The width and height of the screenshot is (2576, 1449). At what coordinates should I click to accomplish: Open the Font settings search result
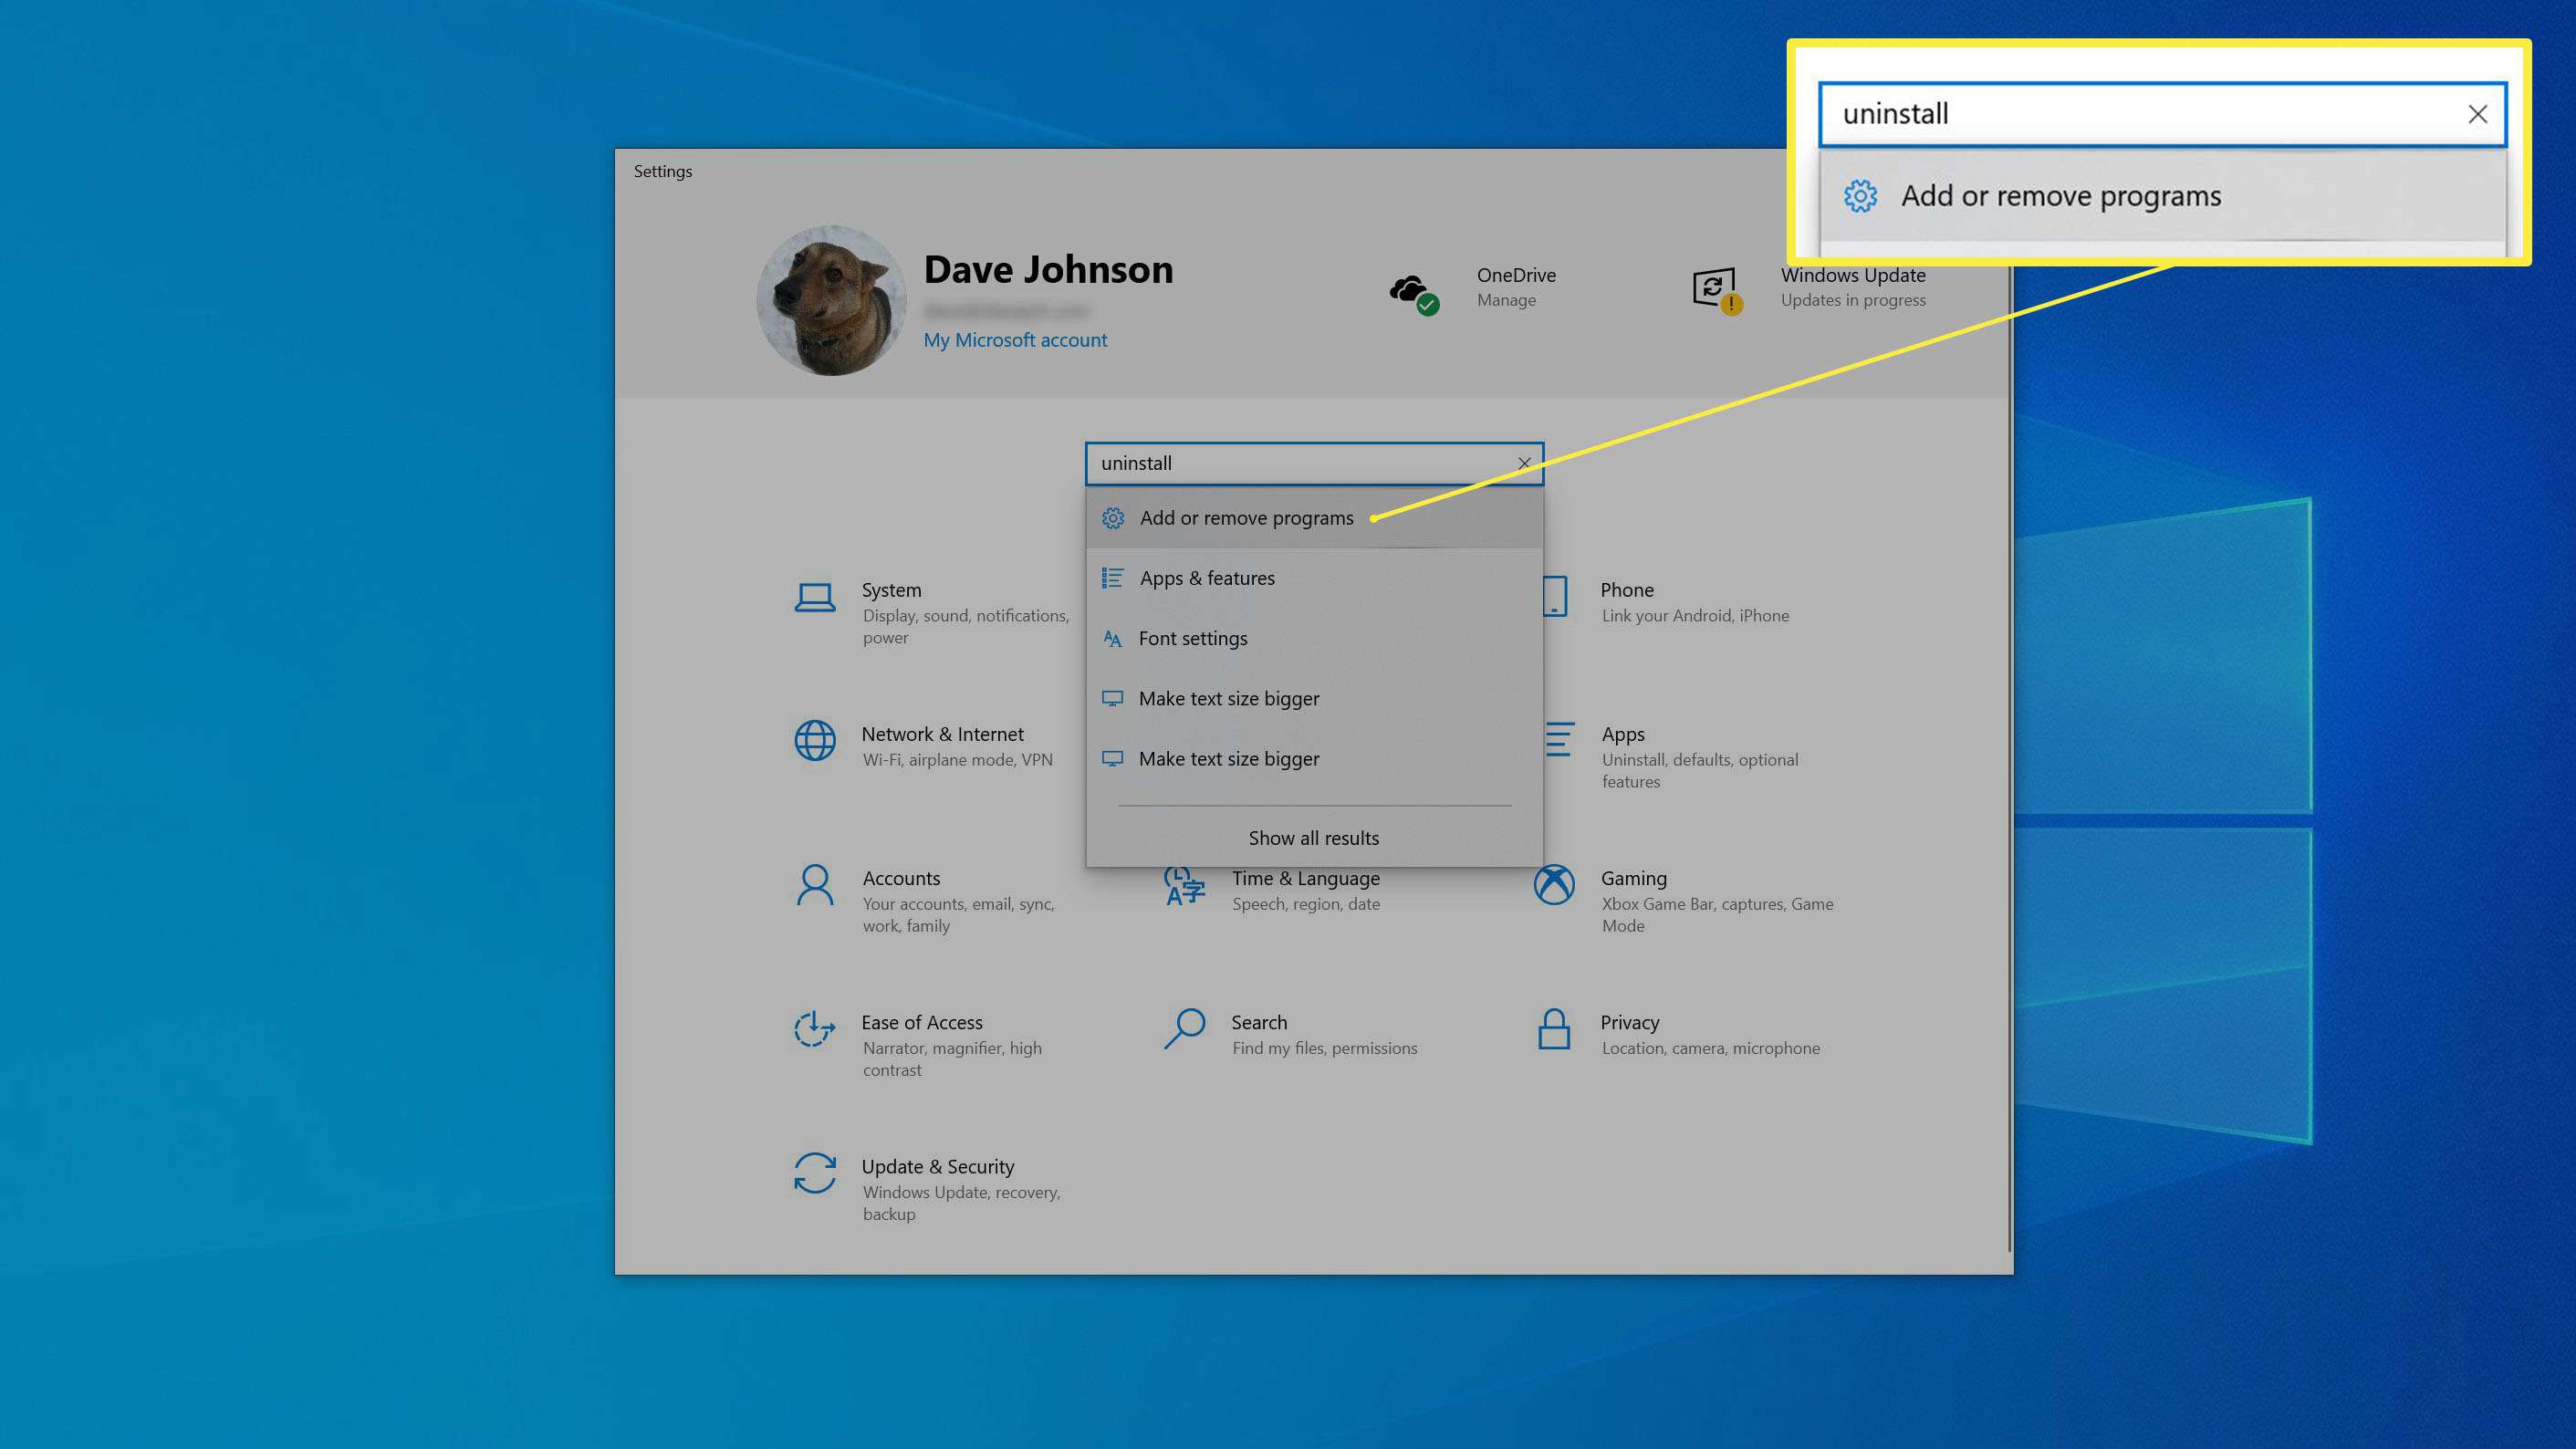1314,638
